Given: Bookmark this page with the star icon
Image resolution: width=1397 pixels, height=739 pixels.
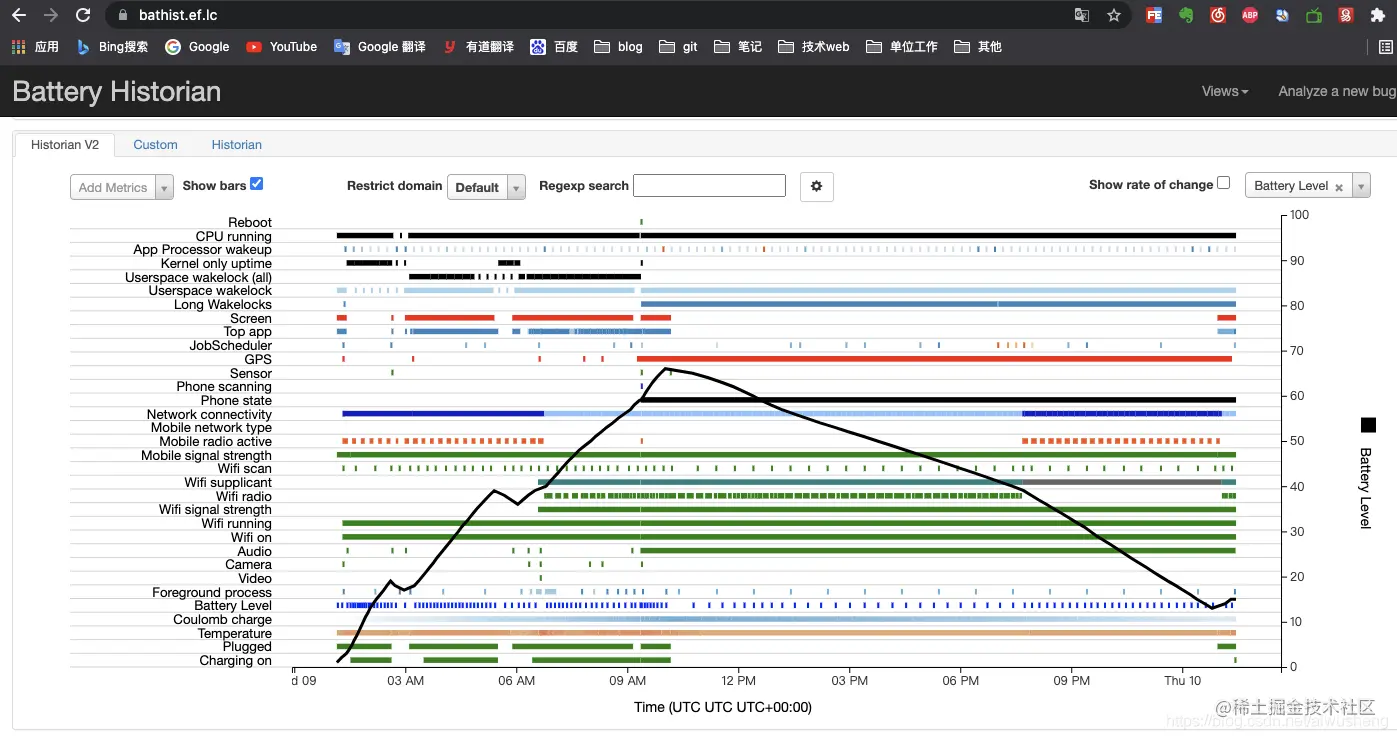Looking at the screenshot, I should point(1114,15).
